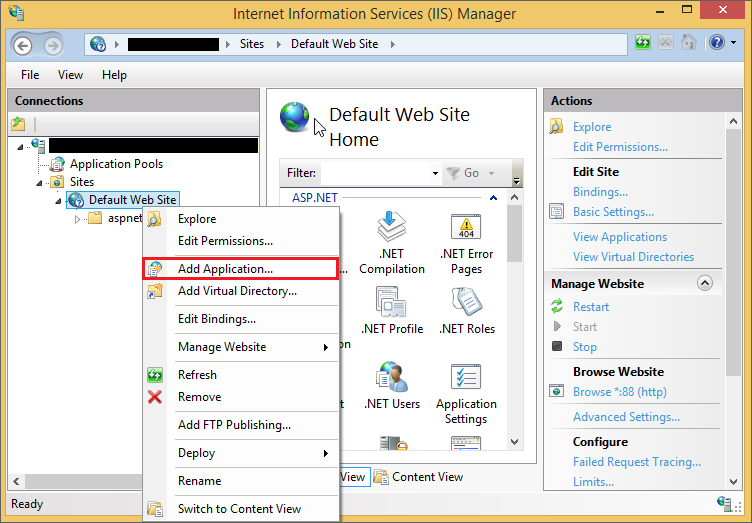This screenshot has height=523, width=752.
Task: Click Sites in the address breadcrumb
Action: pos(252,44)
